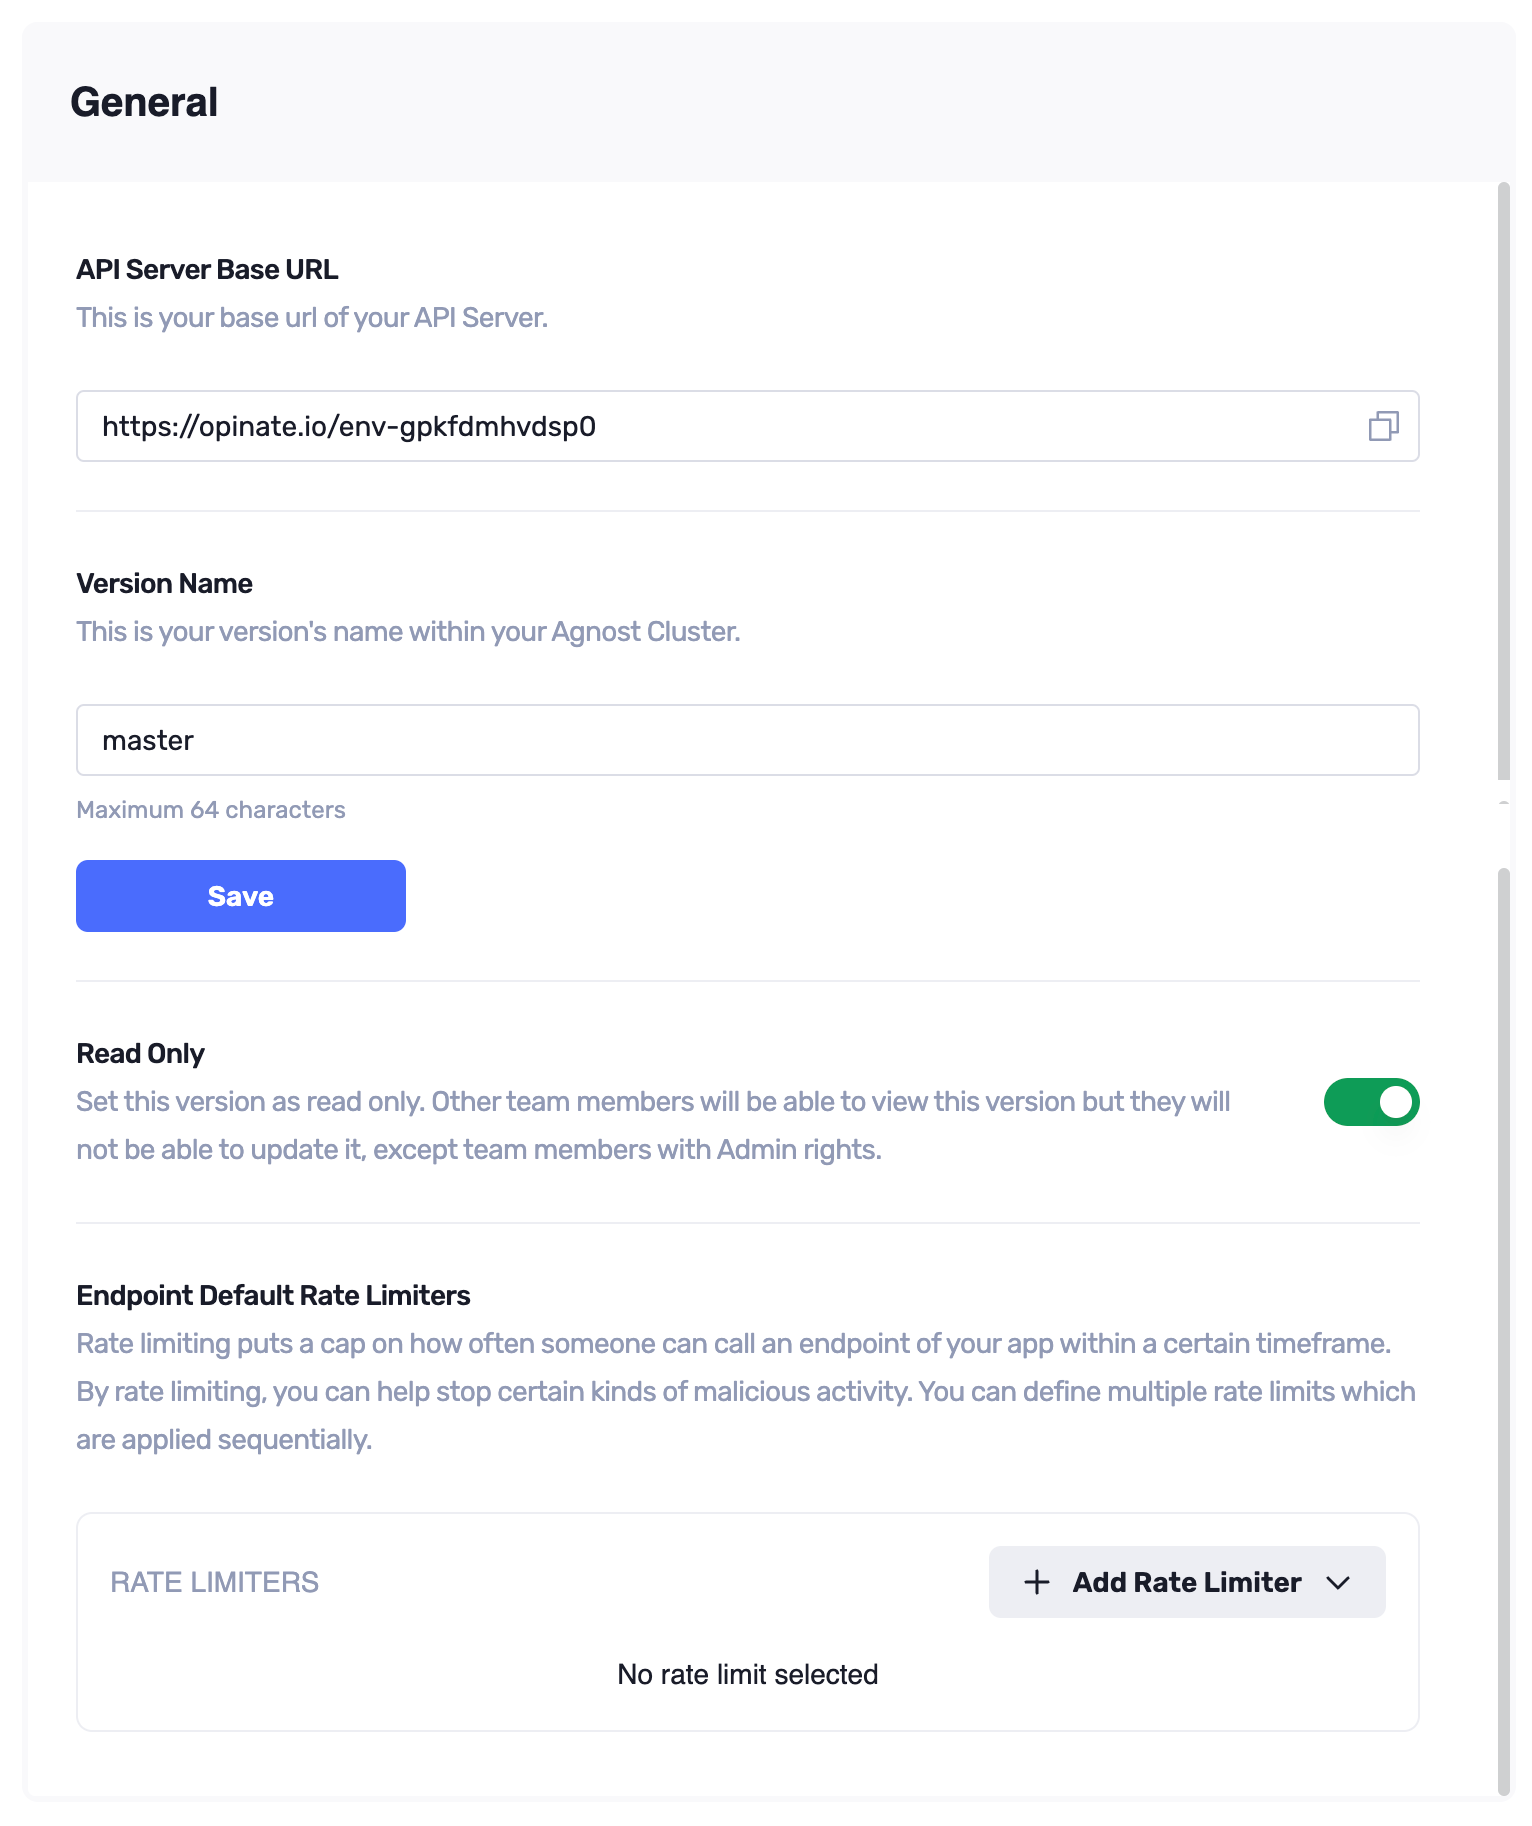The height and width of the screenshot is (1826, 1532).
Task: Expand the Add Rate Limiter dropdown chevron
Action: click(1338, 1582)
